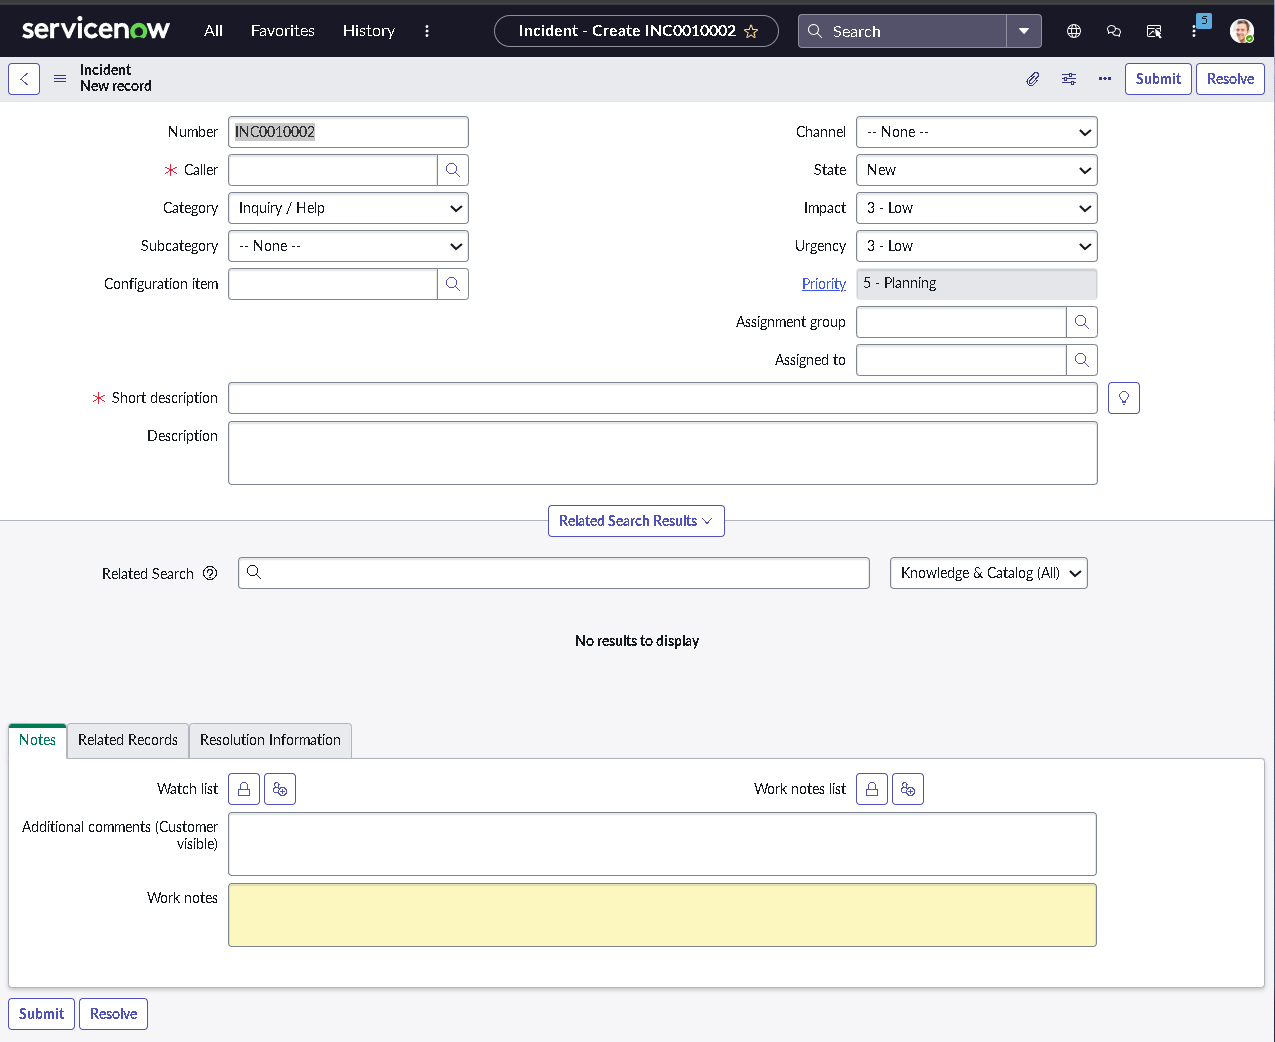
Task: Open chat using the conversations icon
Action: [1113, 31]
